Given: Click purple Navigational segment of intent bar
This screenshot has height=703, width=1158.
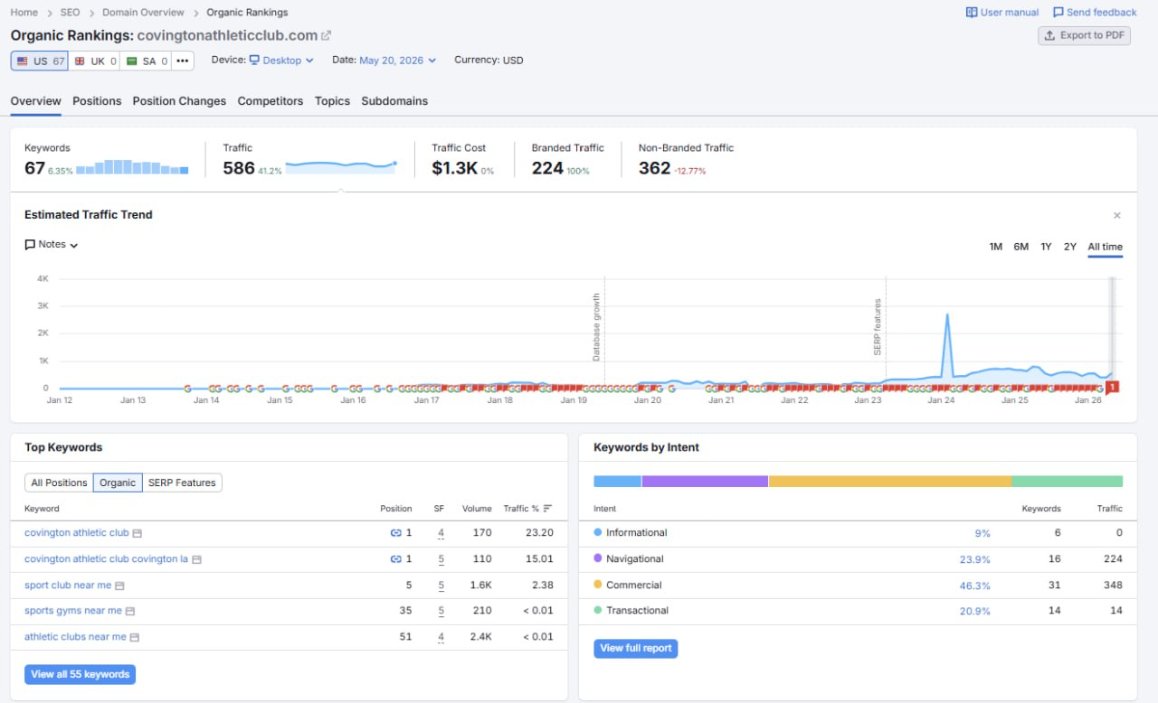Looking at the screenshot, I should tap(705, 481).
